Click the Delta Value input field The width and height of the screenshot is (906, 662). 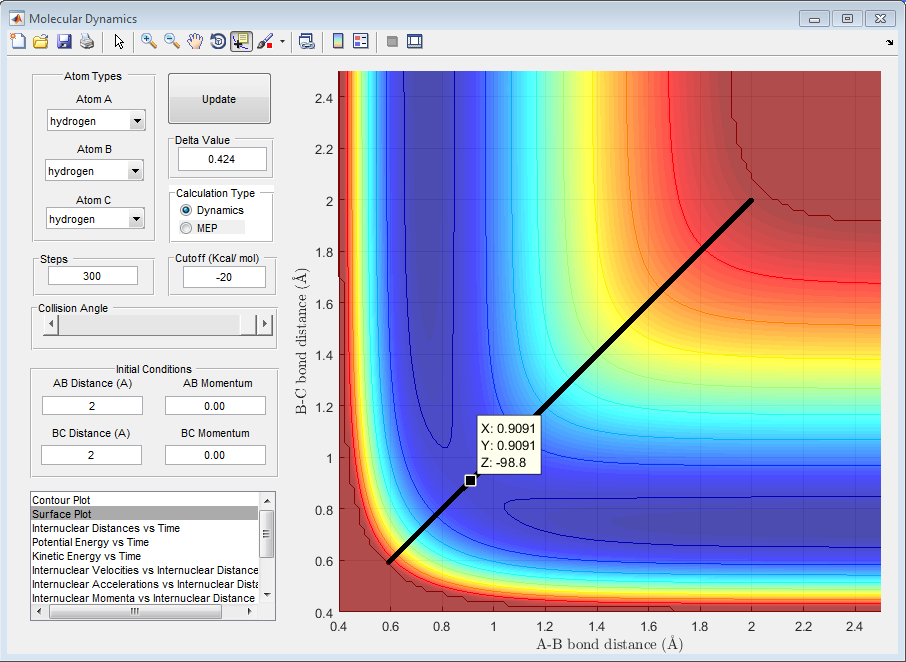click(222, 159)
